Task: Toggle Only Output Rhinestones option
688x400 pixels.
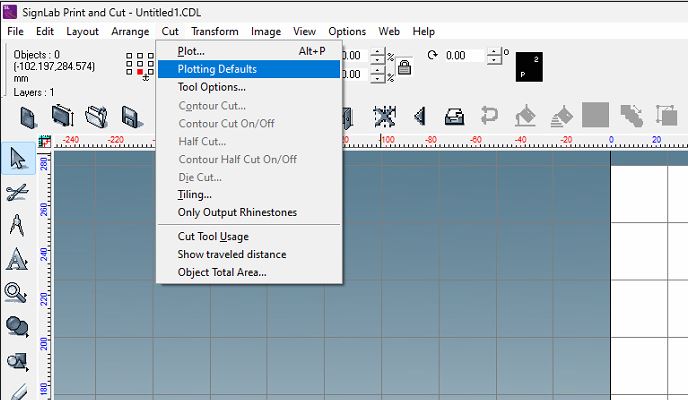Action: (249, 213)
